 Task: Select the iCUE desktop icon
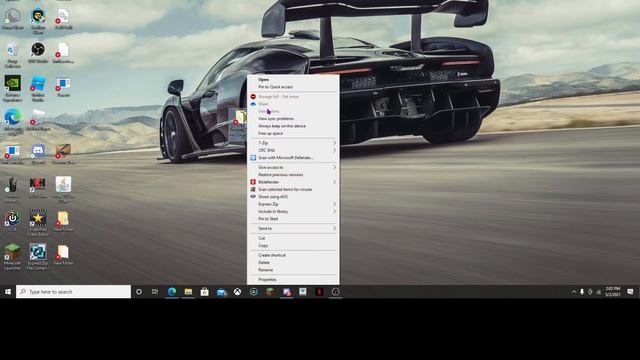point(12,221)
